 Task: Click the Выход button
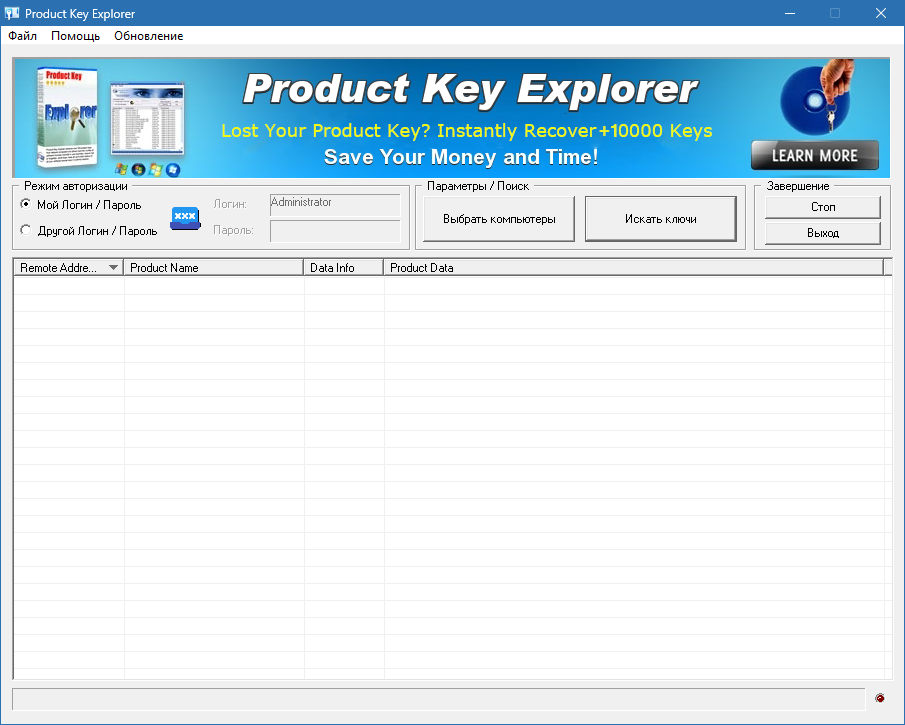tap(823, 233)
